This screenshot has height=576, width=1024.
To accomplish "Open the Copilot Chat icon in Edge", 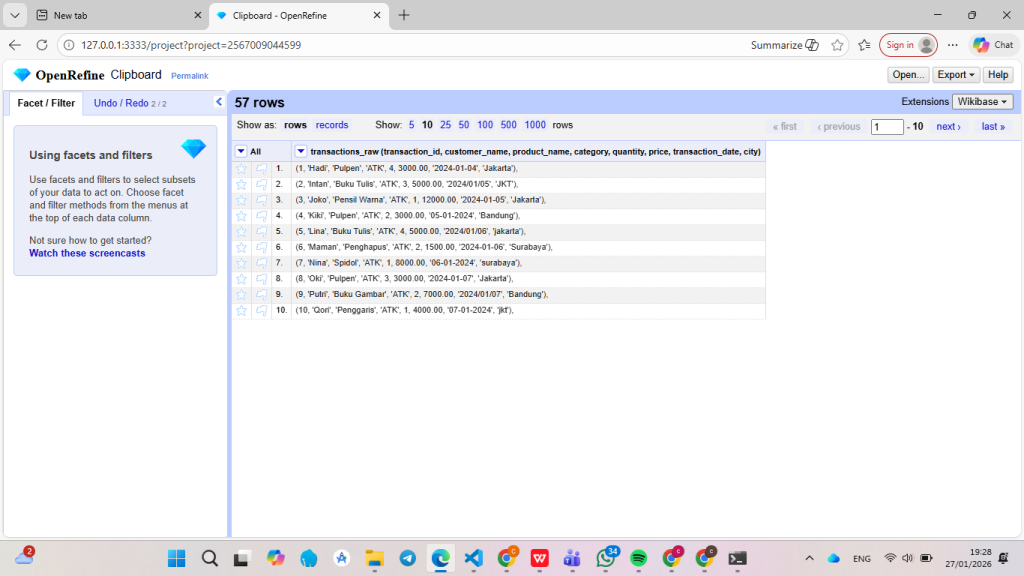I will [x=993, y=45].
